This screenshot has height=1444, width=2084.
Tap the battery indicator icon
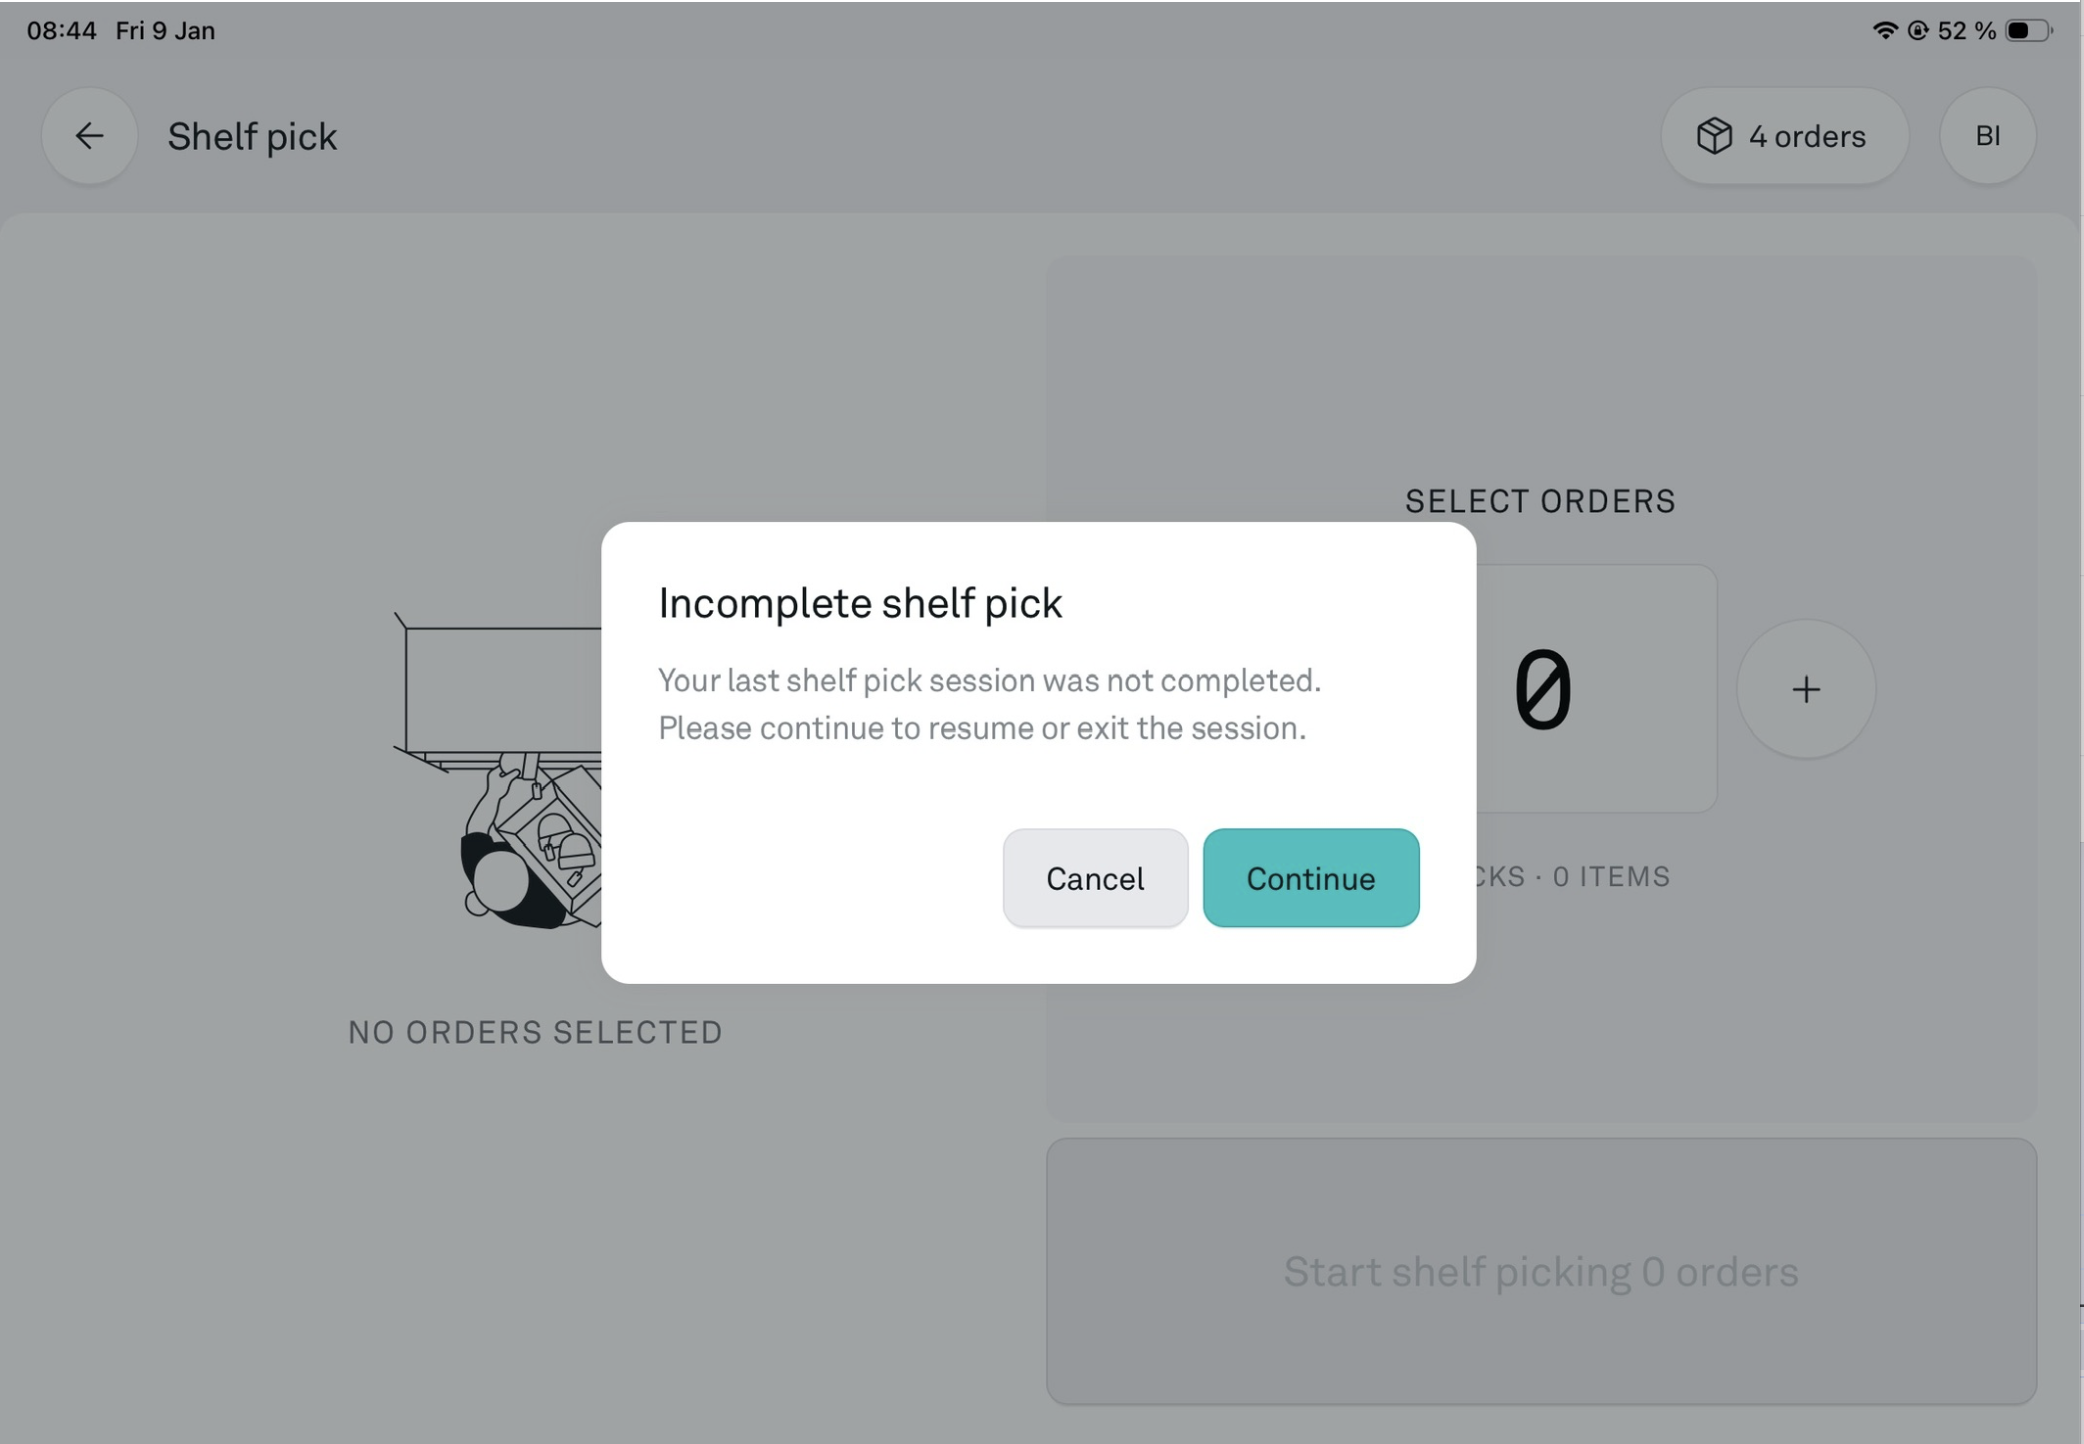(2027, 31)
